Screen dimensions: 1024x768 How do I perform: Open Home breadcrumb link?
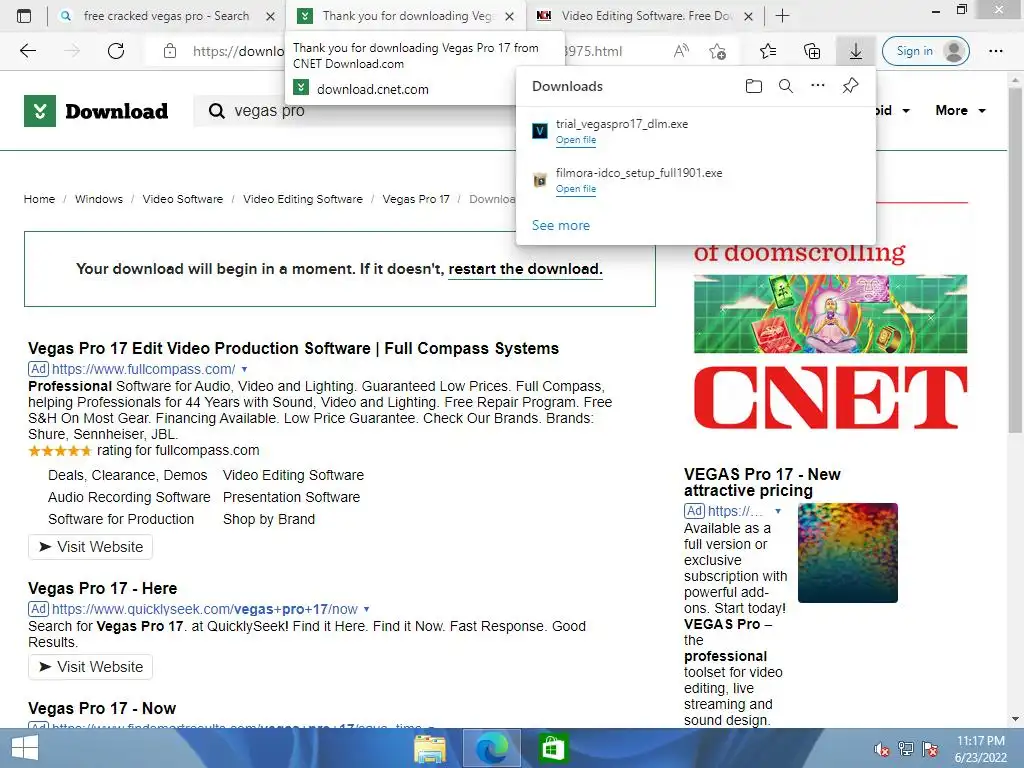point(39,199)
